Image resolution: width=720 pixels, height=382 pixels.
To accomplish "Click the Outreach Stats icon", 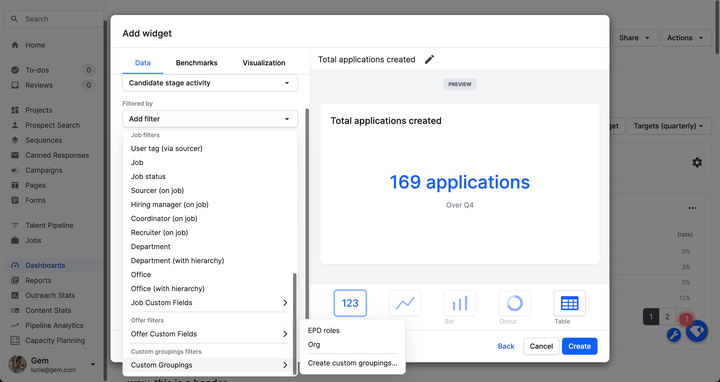I will [15, 295].
